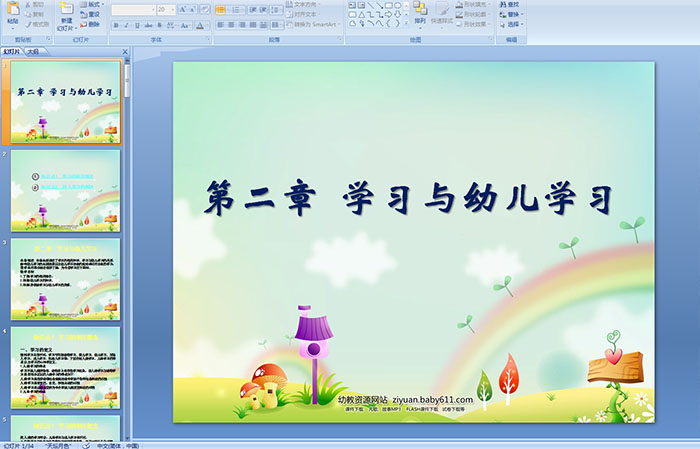Open Quick Styles (快速样式) gallery
This screenshot has height=449, width=700.
click(x=442, y=13)
